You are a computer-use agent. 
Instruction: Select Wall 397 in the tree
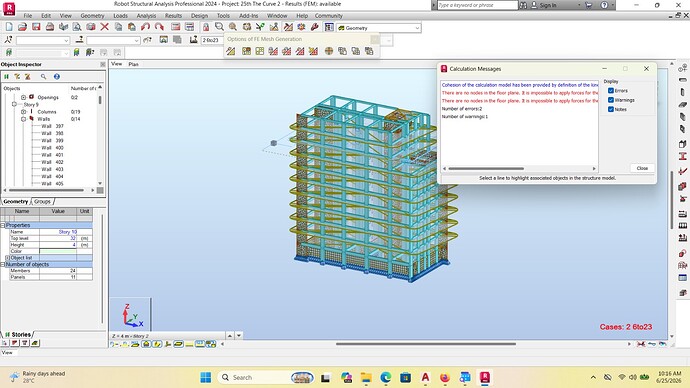(52, 126)
